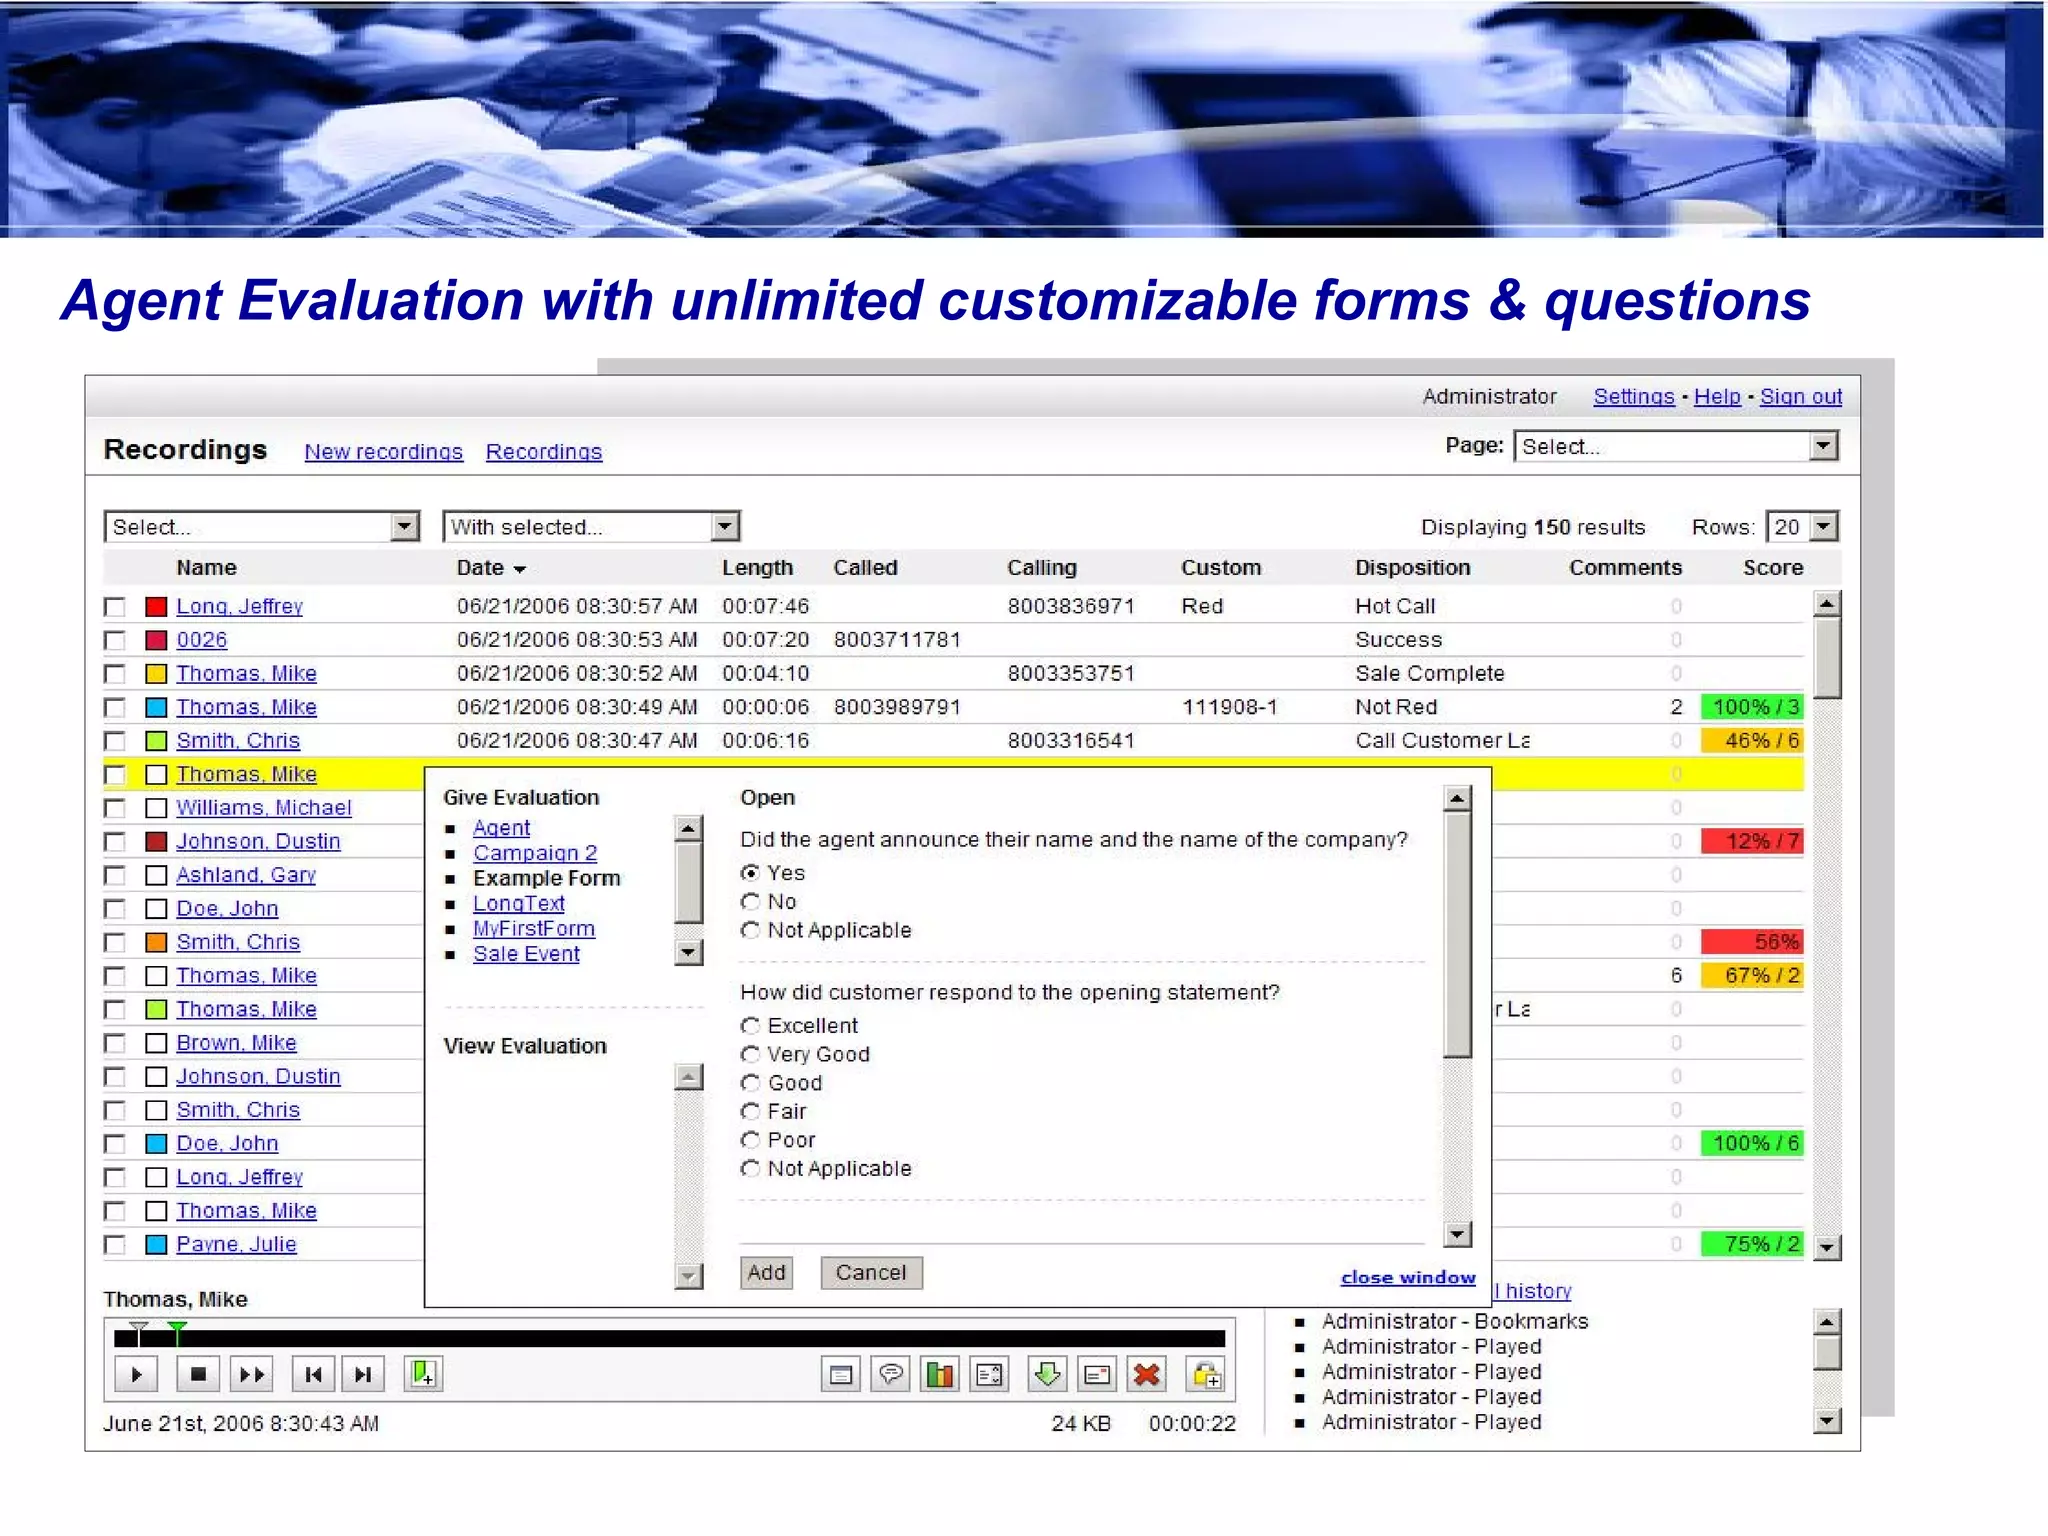Screen dimensions: 2048x1536
Task: Stop playback of the recording
Action: pyautogui.click(x=198, y=1375)
